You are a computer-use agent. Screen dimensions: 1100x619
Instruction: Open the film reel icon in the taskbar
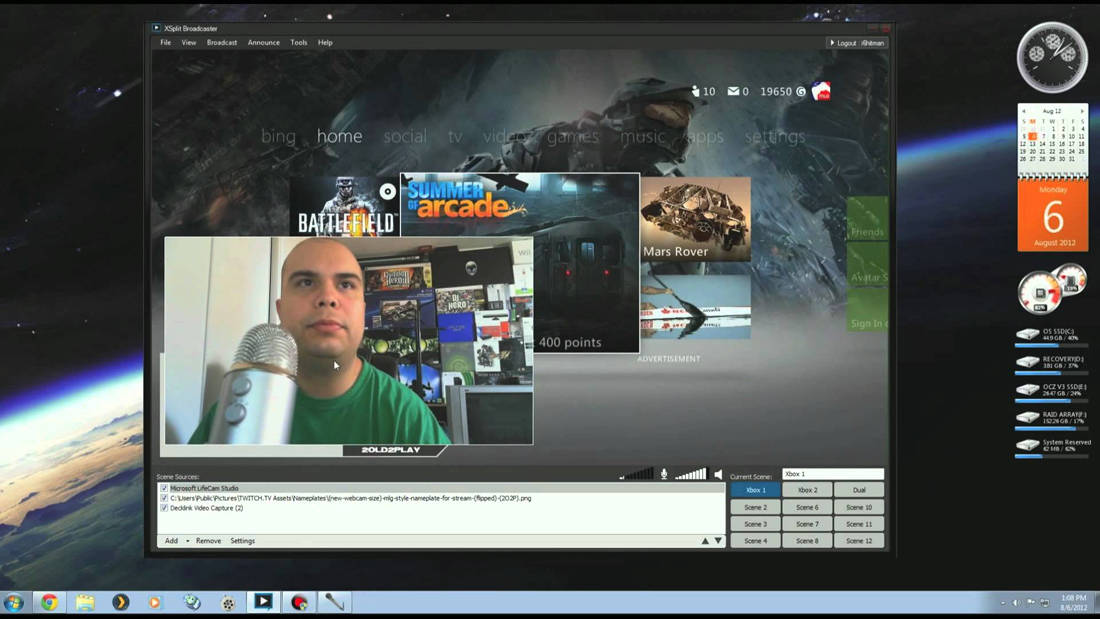tap(228, 602)
